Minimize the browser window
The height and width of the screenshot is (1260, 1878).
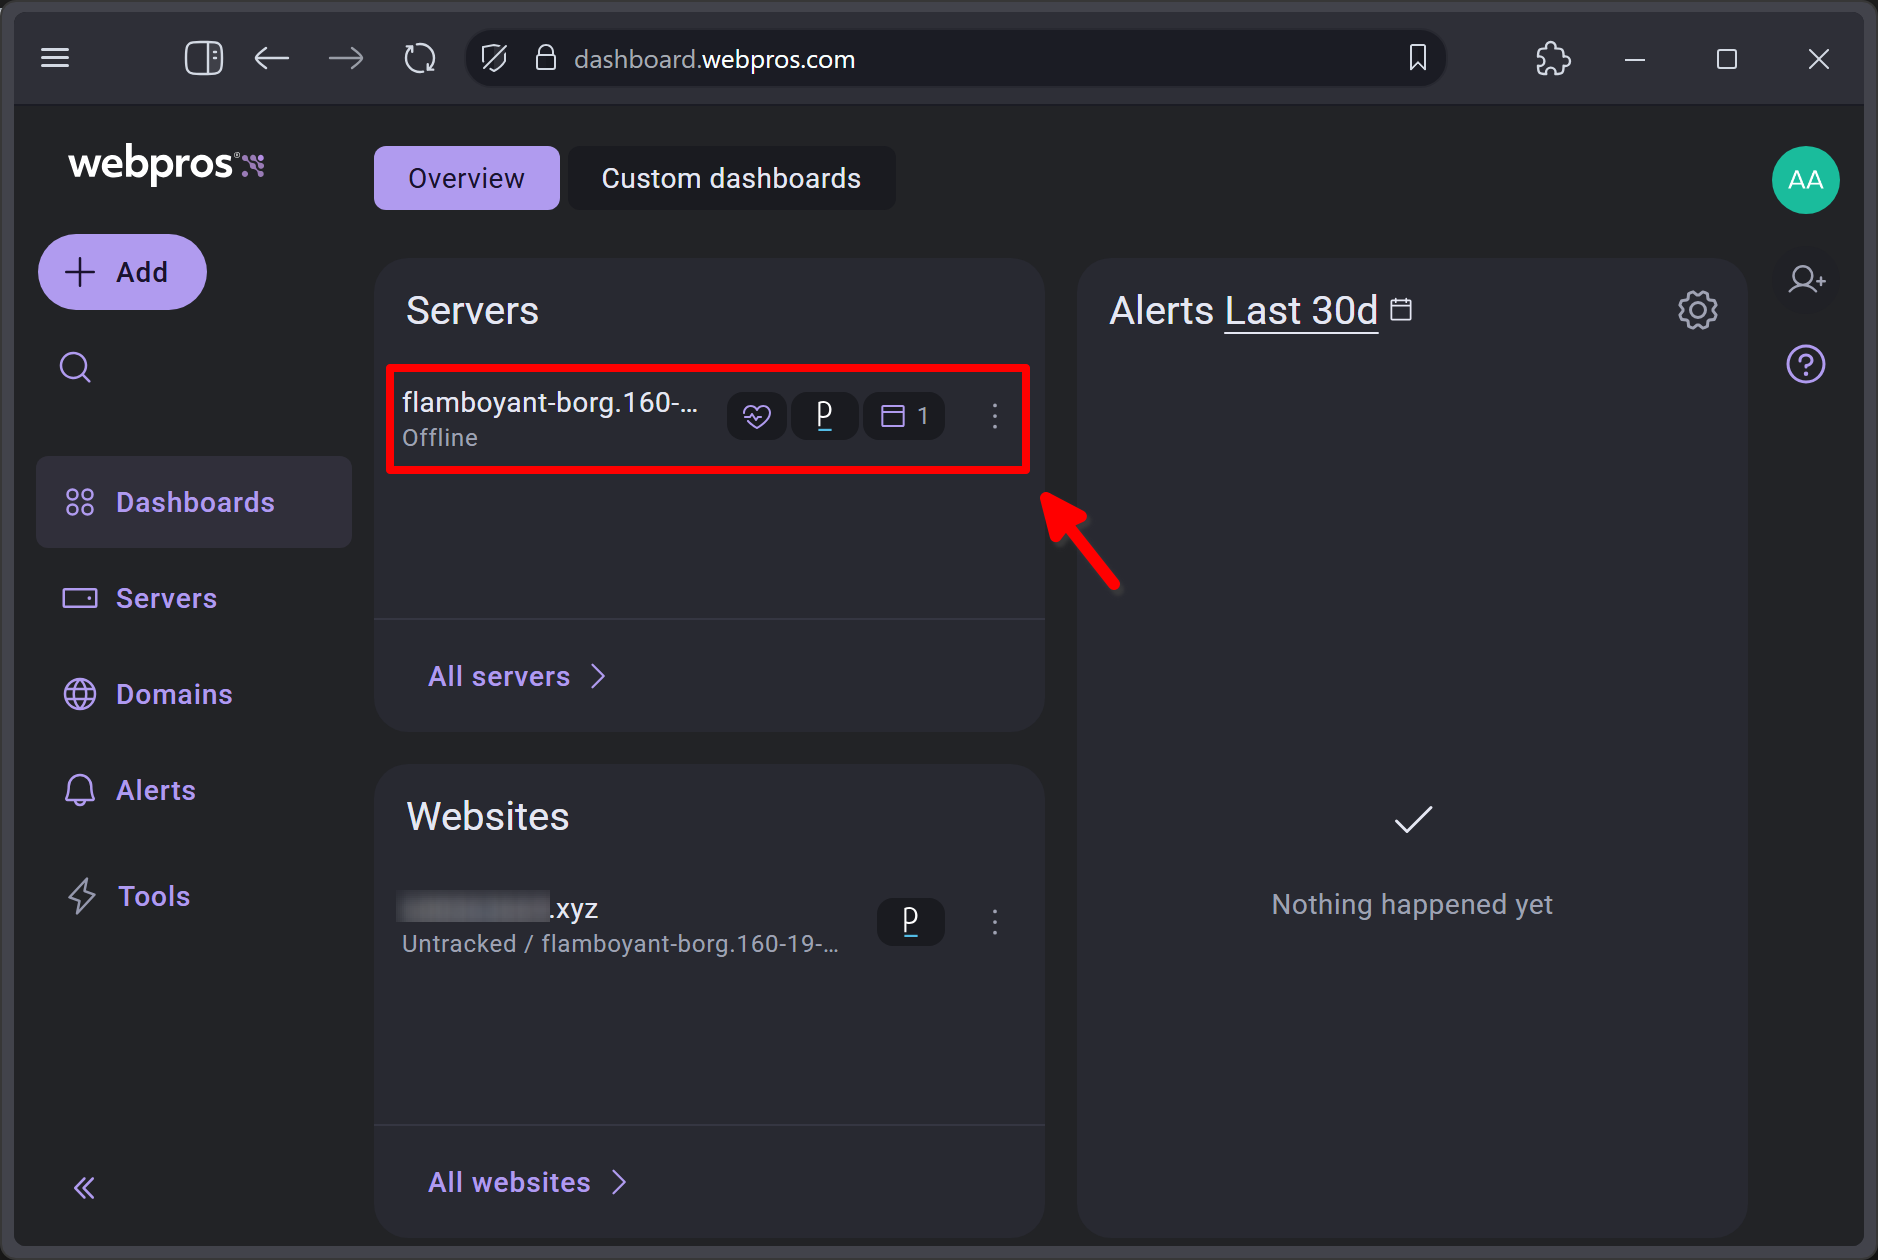(1635, 59)
